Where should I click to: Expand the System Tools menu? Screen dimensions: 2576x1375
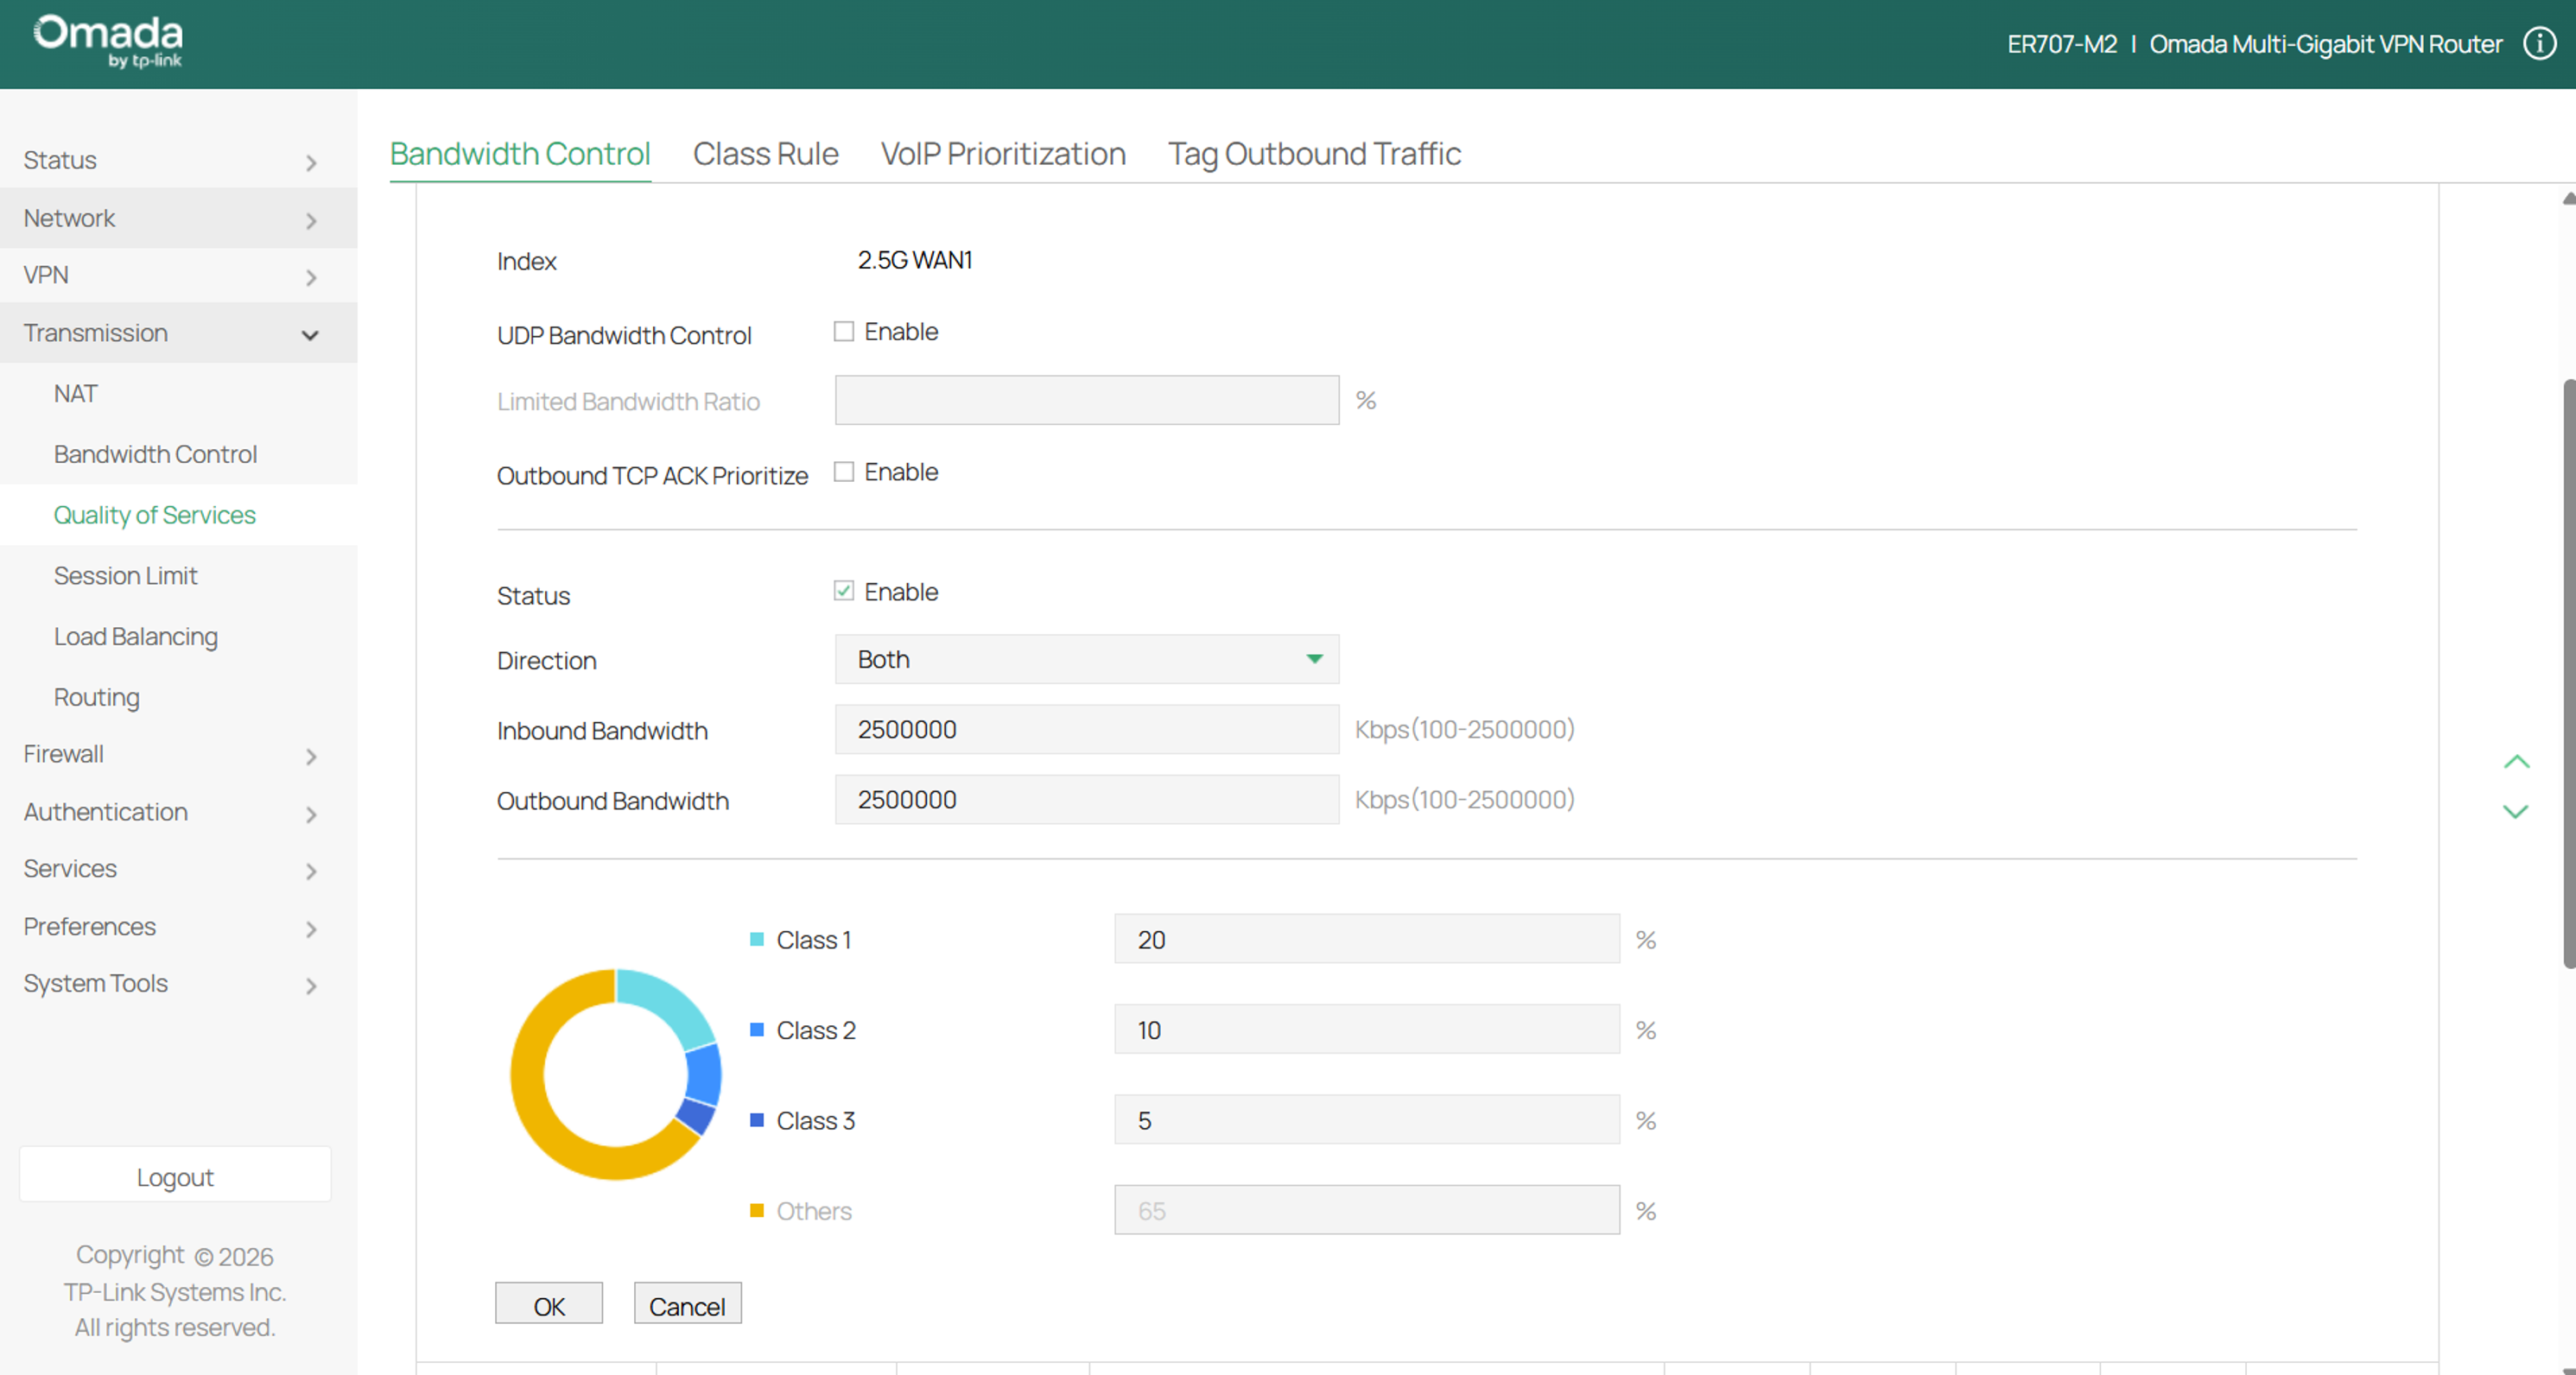(x=178, y=984)
